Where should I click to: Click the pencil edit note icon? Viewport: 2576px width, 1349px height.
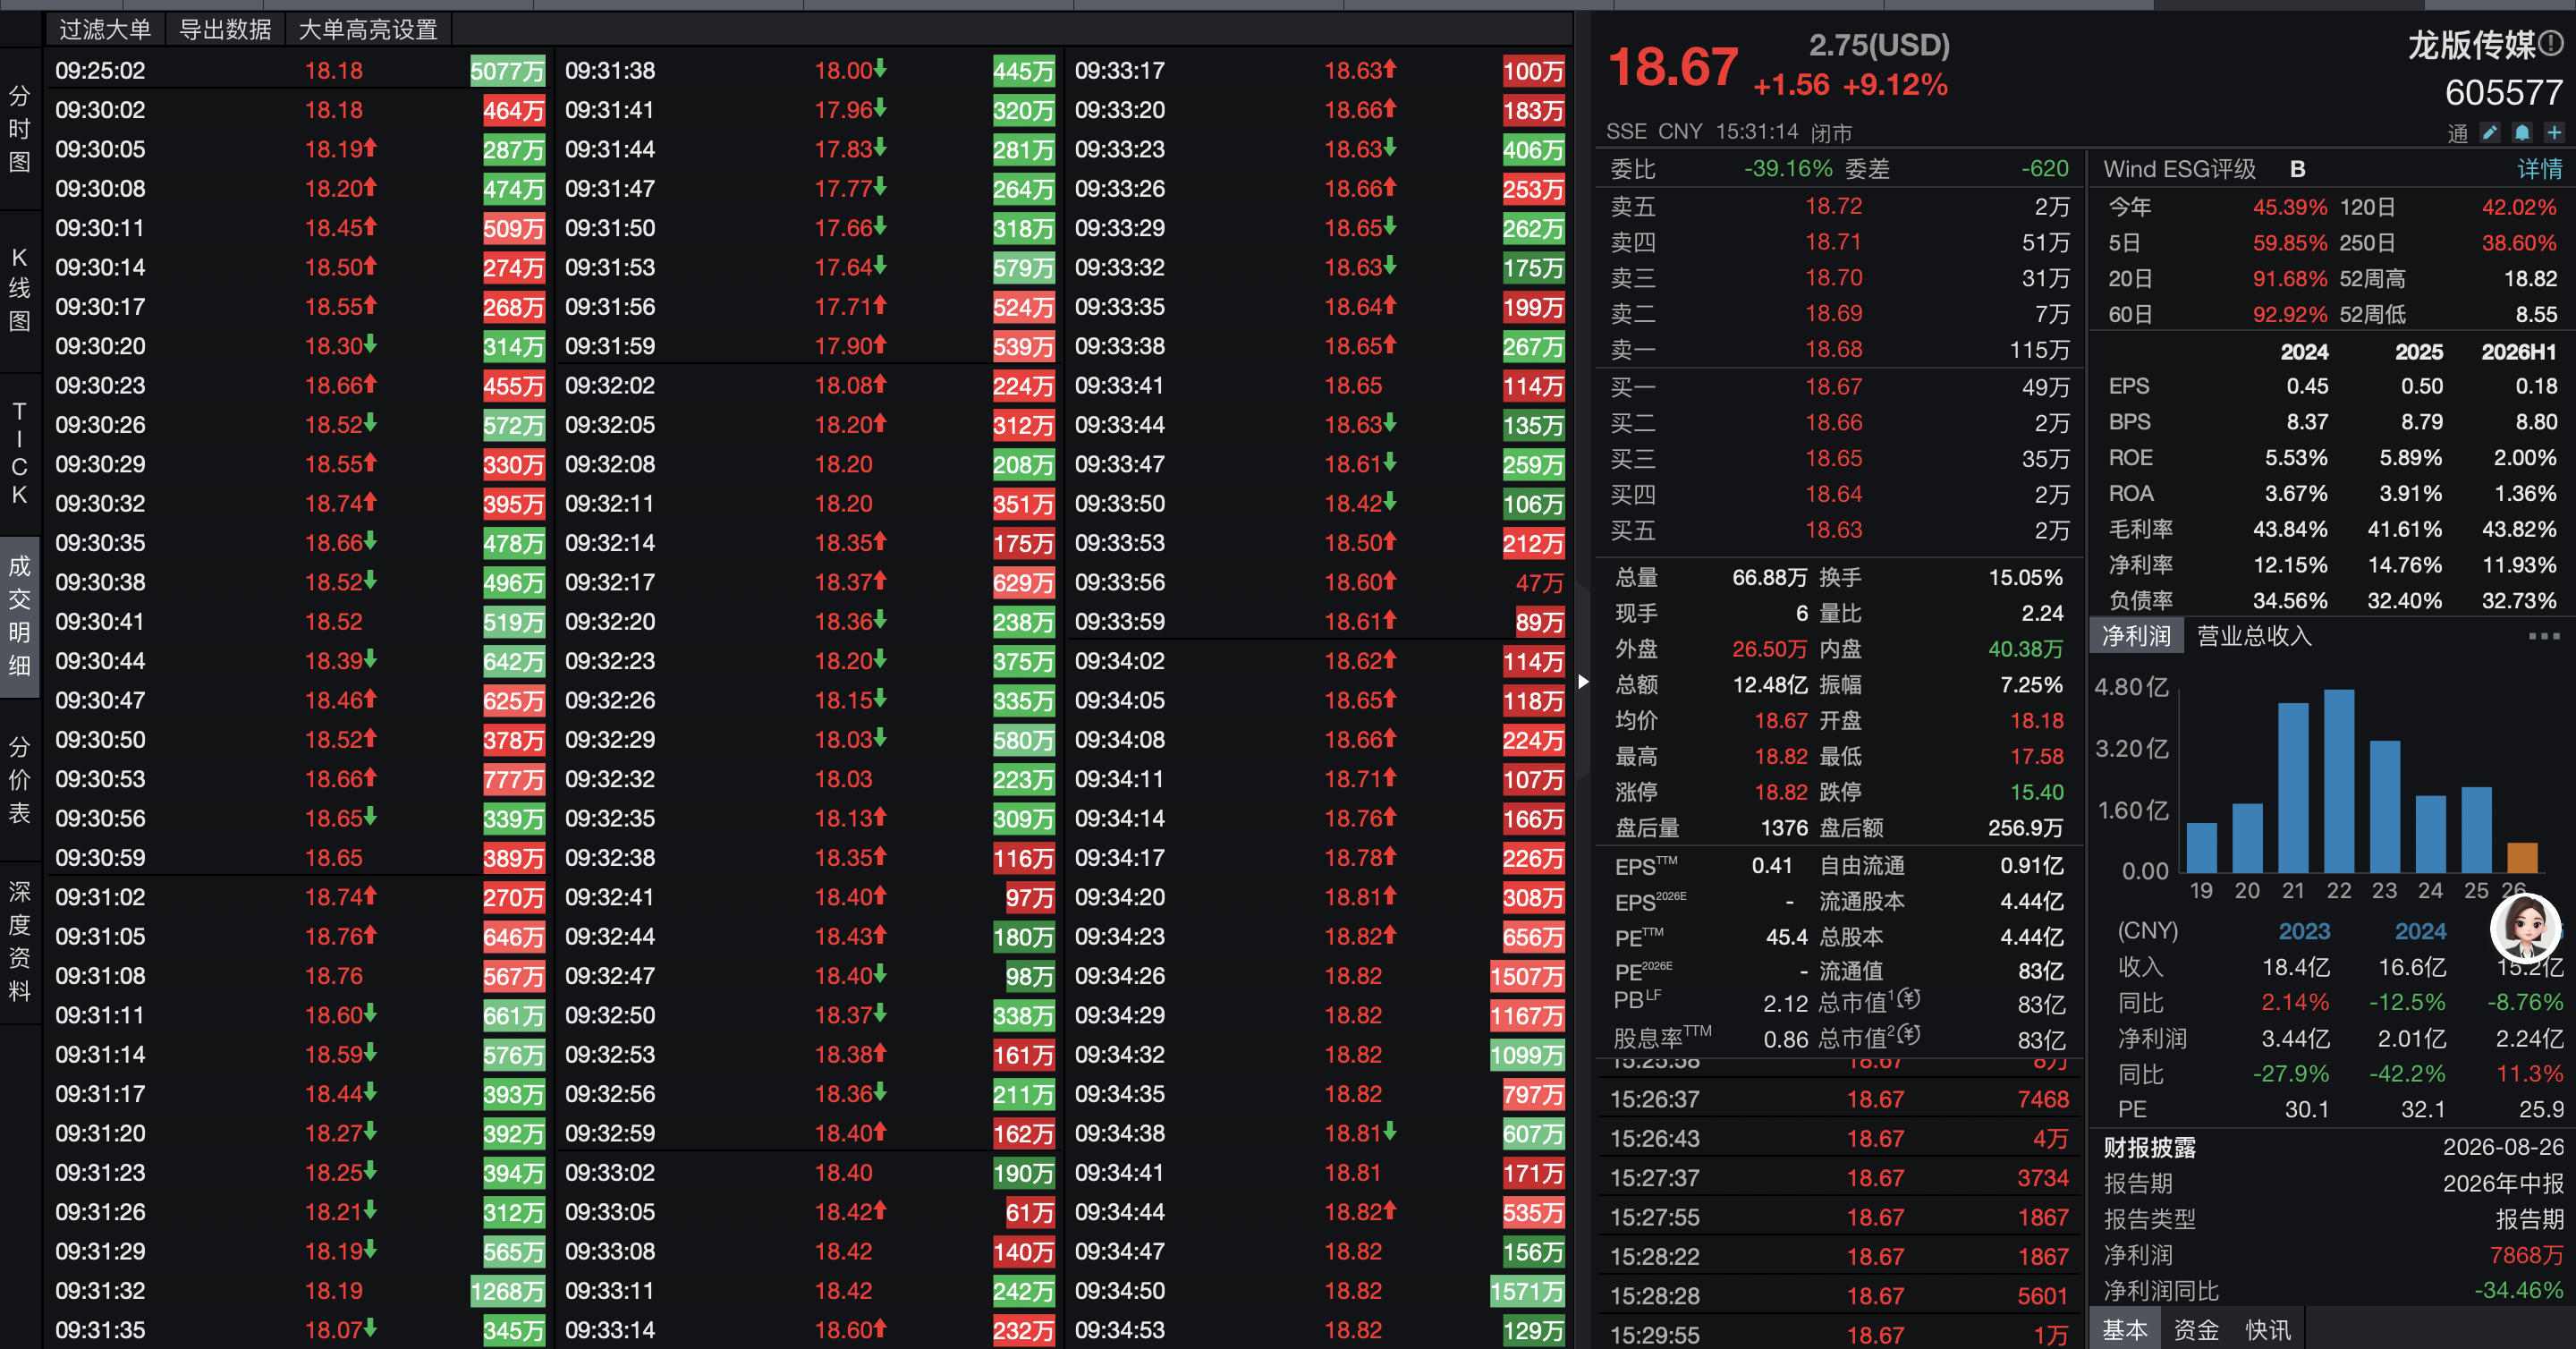pos(2490,132)
